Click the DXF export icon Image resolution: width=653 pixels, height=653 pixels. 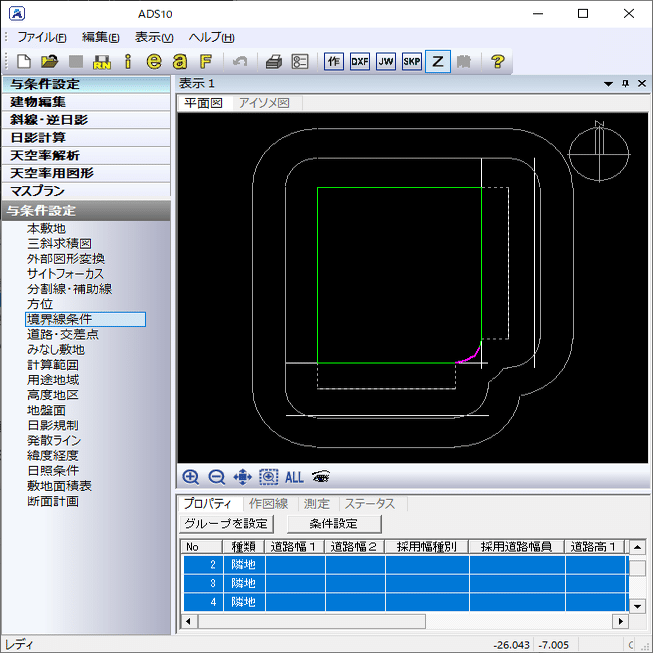coord(360,62)
